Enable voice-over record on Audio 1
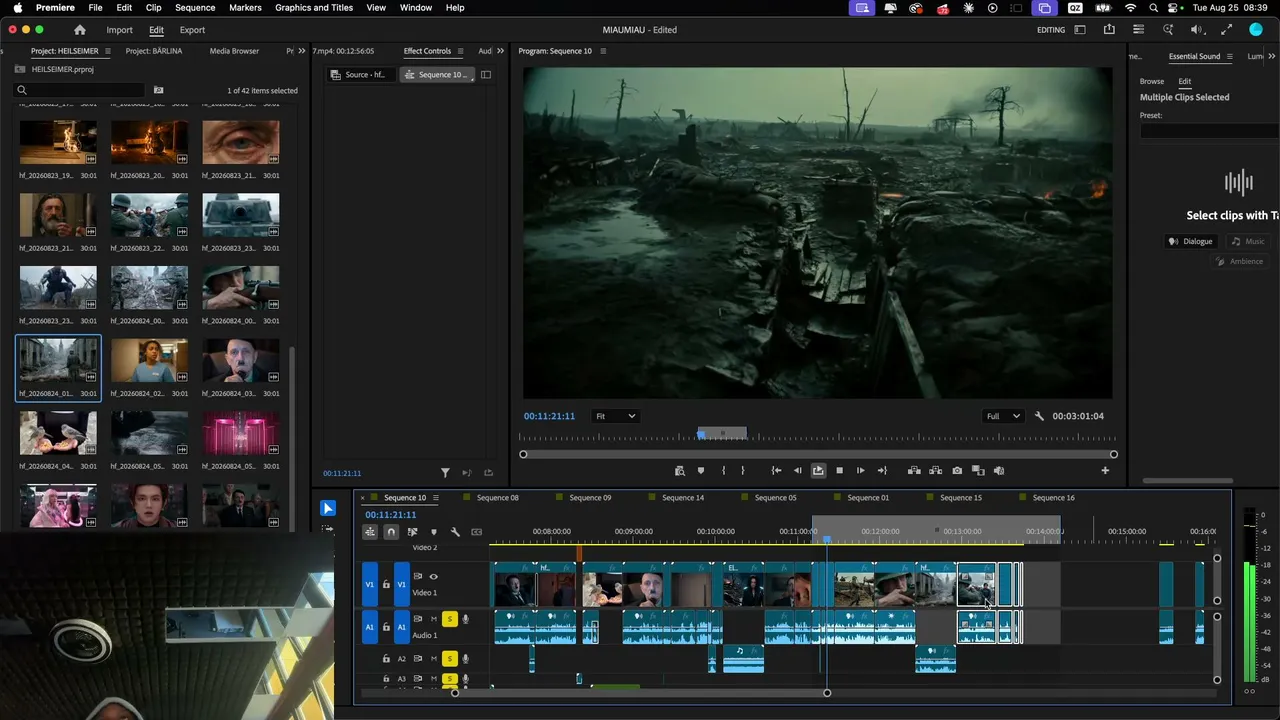This screenshot has height=720, width=1280. 465,619
